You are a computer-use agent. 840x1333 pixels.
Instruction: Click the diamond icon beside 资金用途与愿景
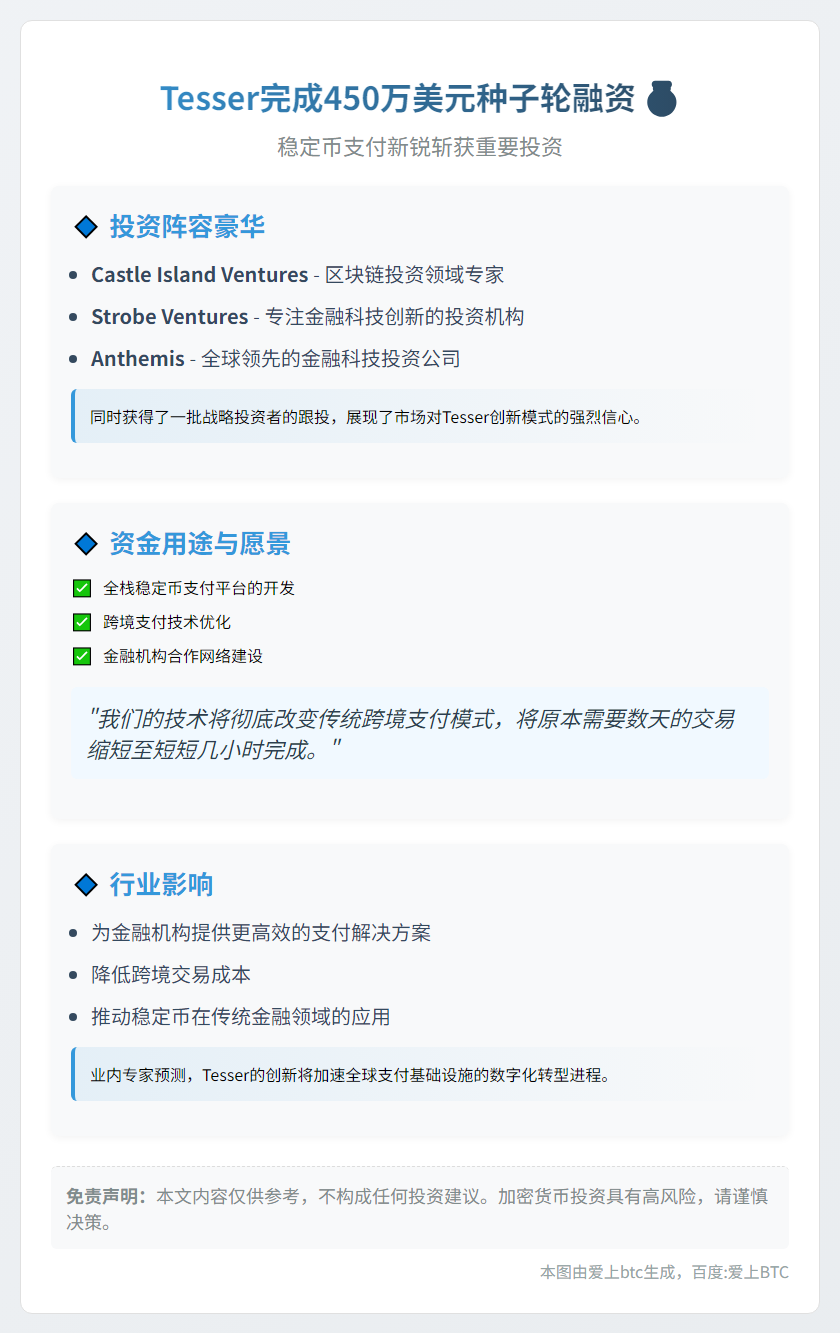coord(86,544)
